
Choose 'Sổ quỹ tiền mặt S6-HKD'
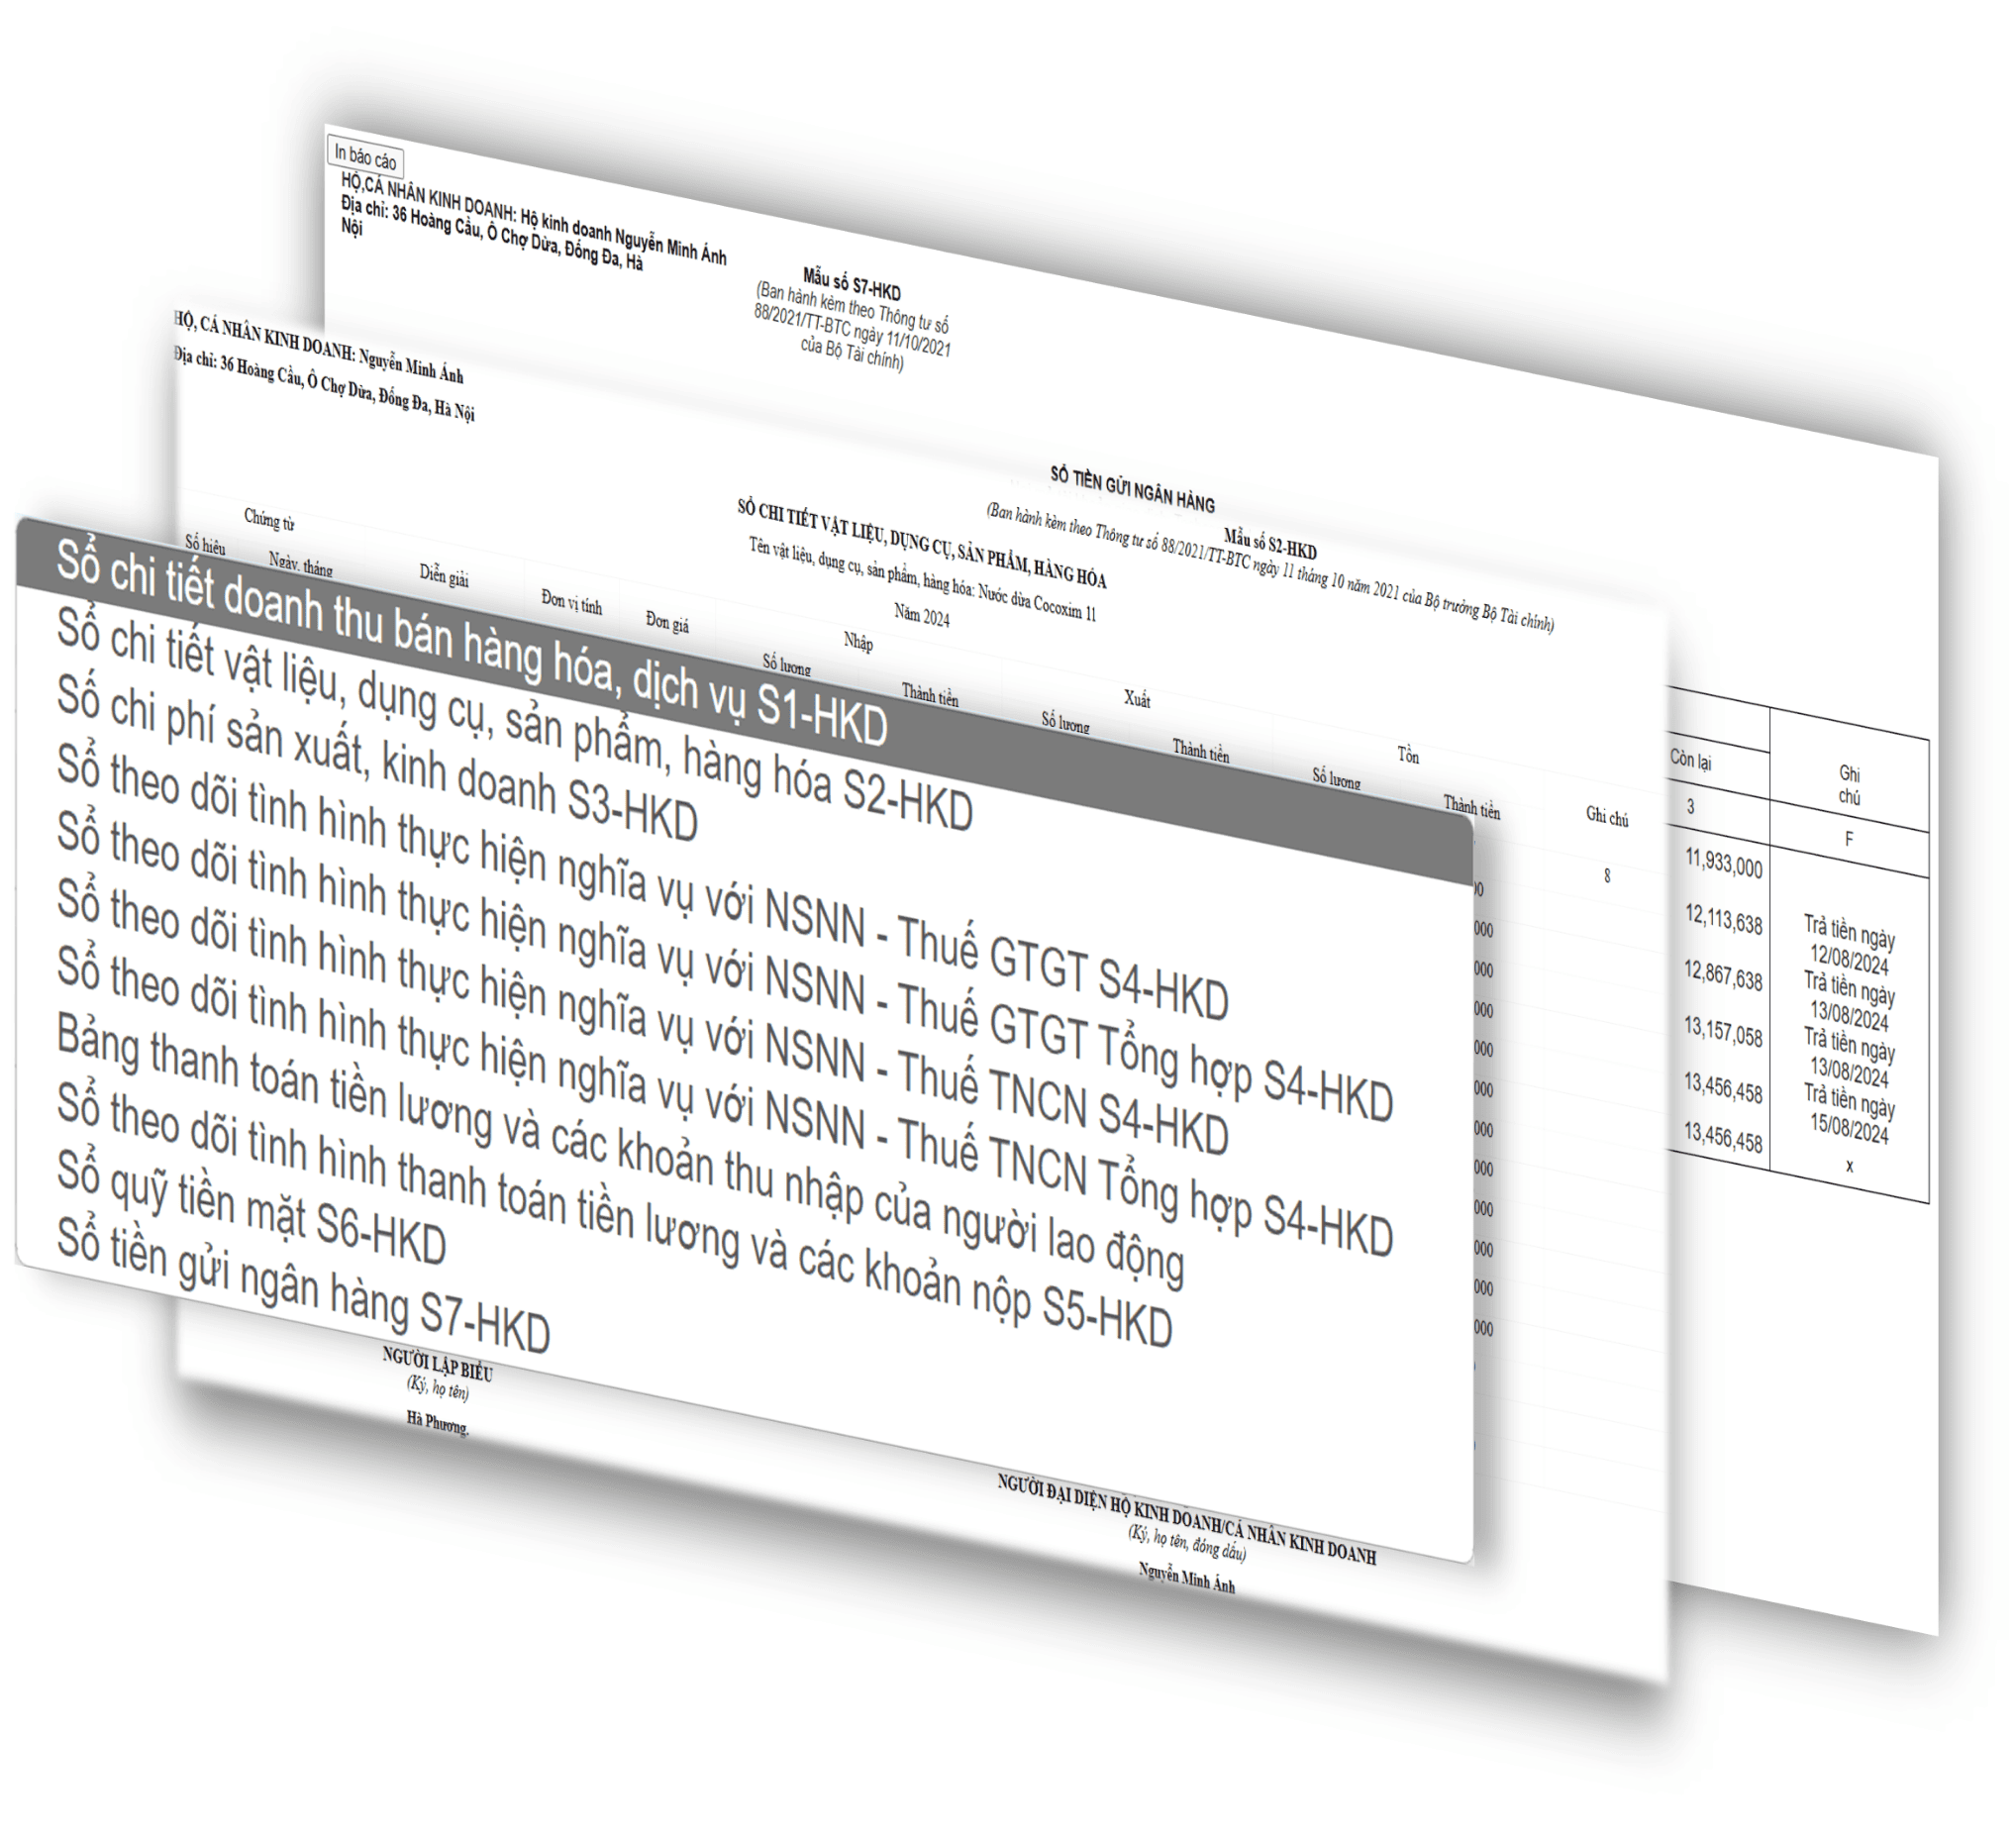251,1208
